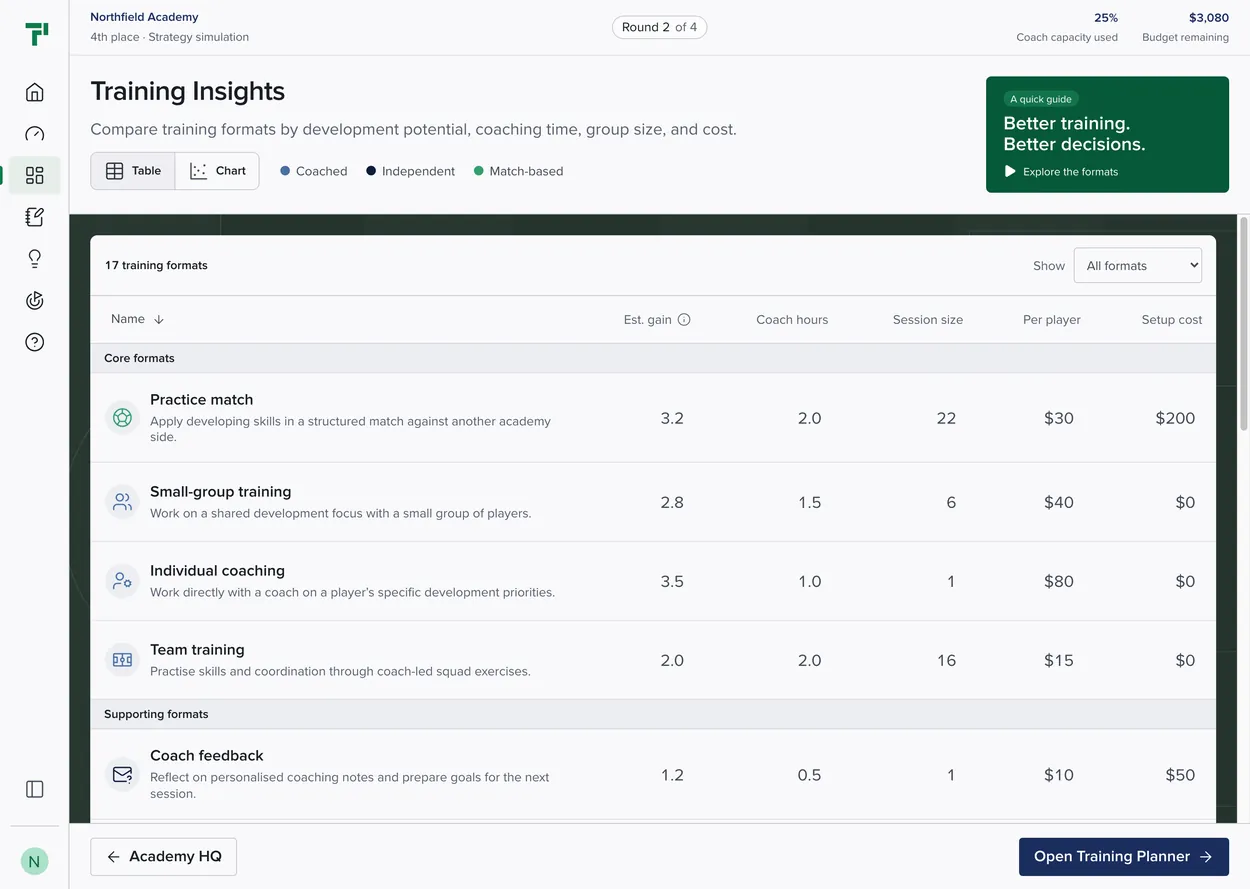Click the Practice match row title
This screenshot has width=1250, height=889.
click(x=202, y=400)
